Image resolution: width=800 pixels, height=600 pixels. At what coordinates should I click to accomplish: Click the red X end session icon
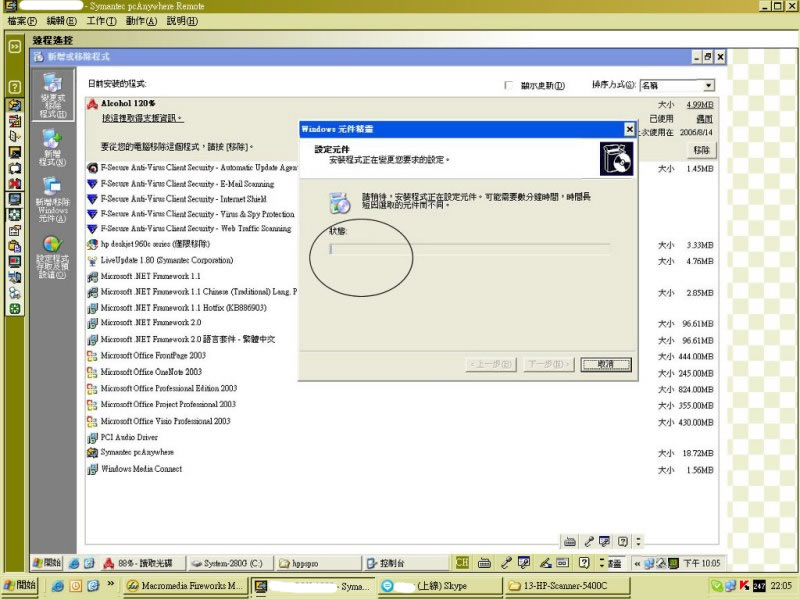point(15,183)
